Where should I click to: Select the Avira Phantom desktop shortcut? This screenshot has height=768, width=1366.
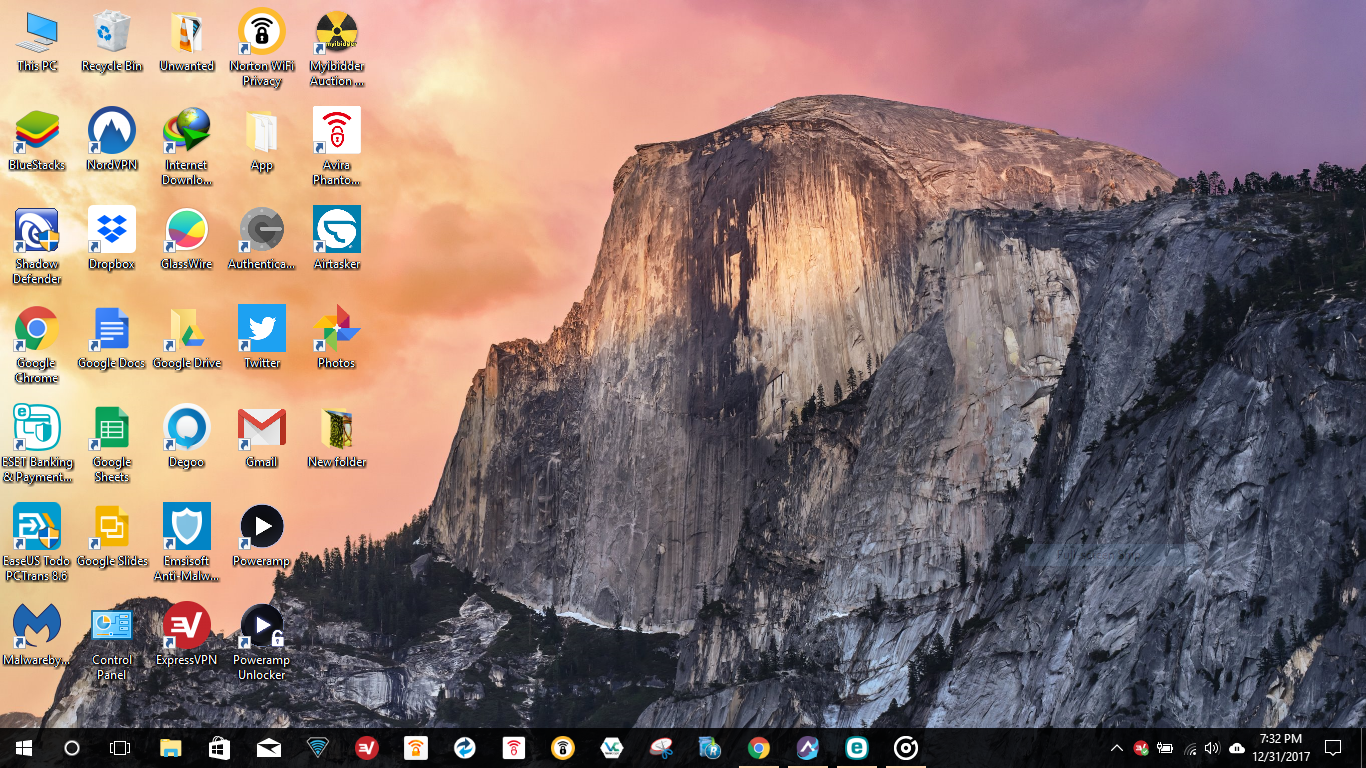[x=337, y=147]
